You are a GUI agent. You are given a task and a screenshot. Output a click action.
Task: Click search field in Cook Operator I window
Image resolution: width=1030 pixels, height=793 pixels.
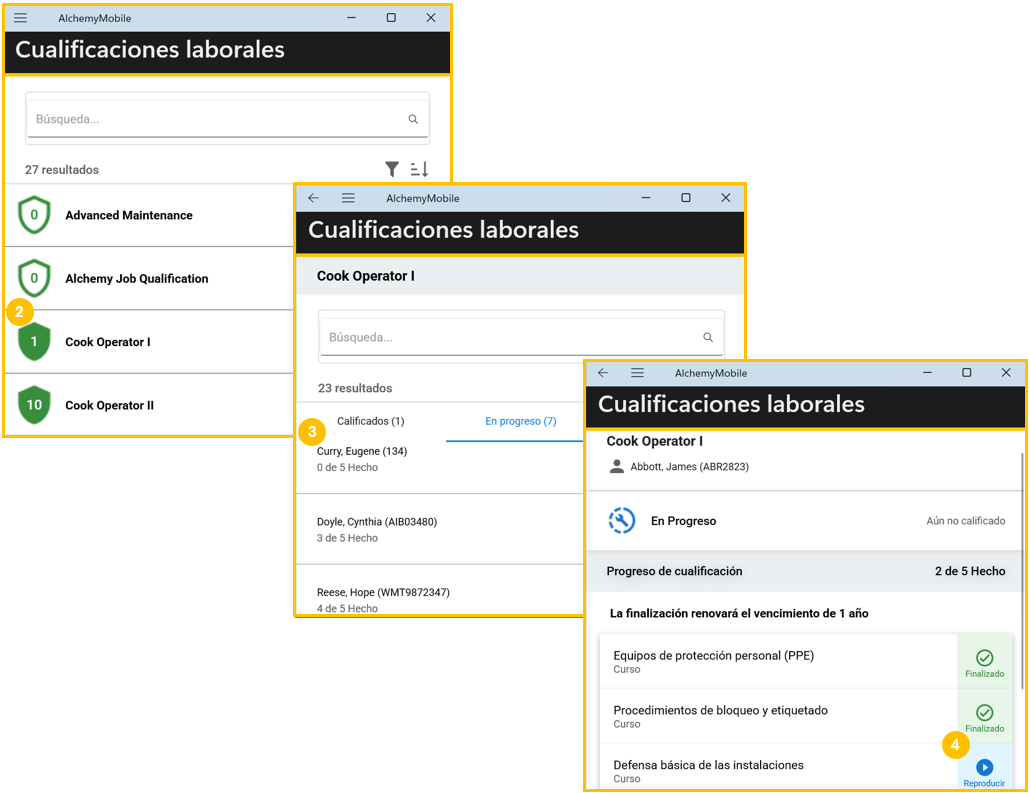point(510,337)
